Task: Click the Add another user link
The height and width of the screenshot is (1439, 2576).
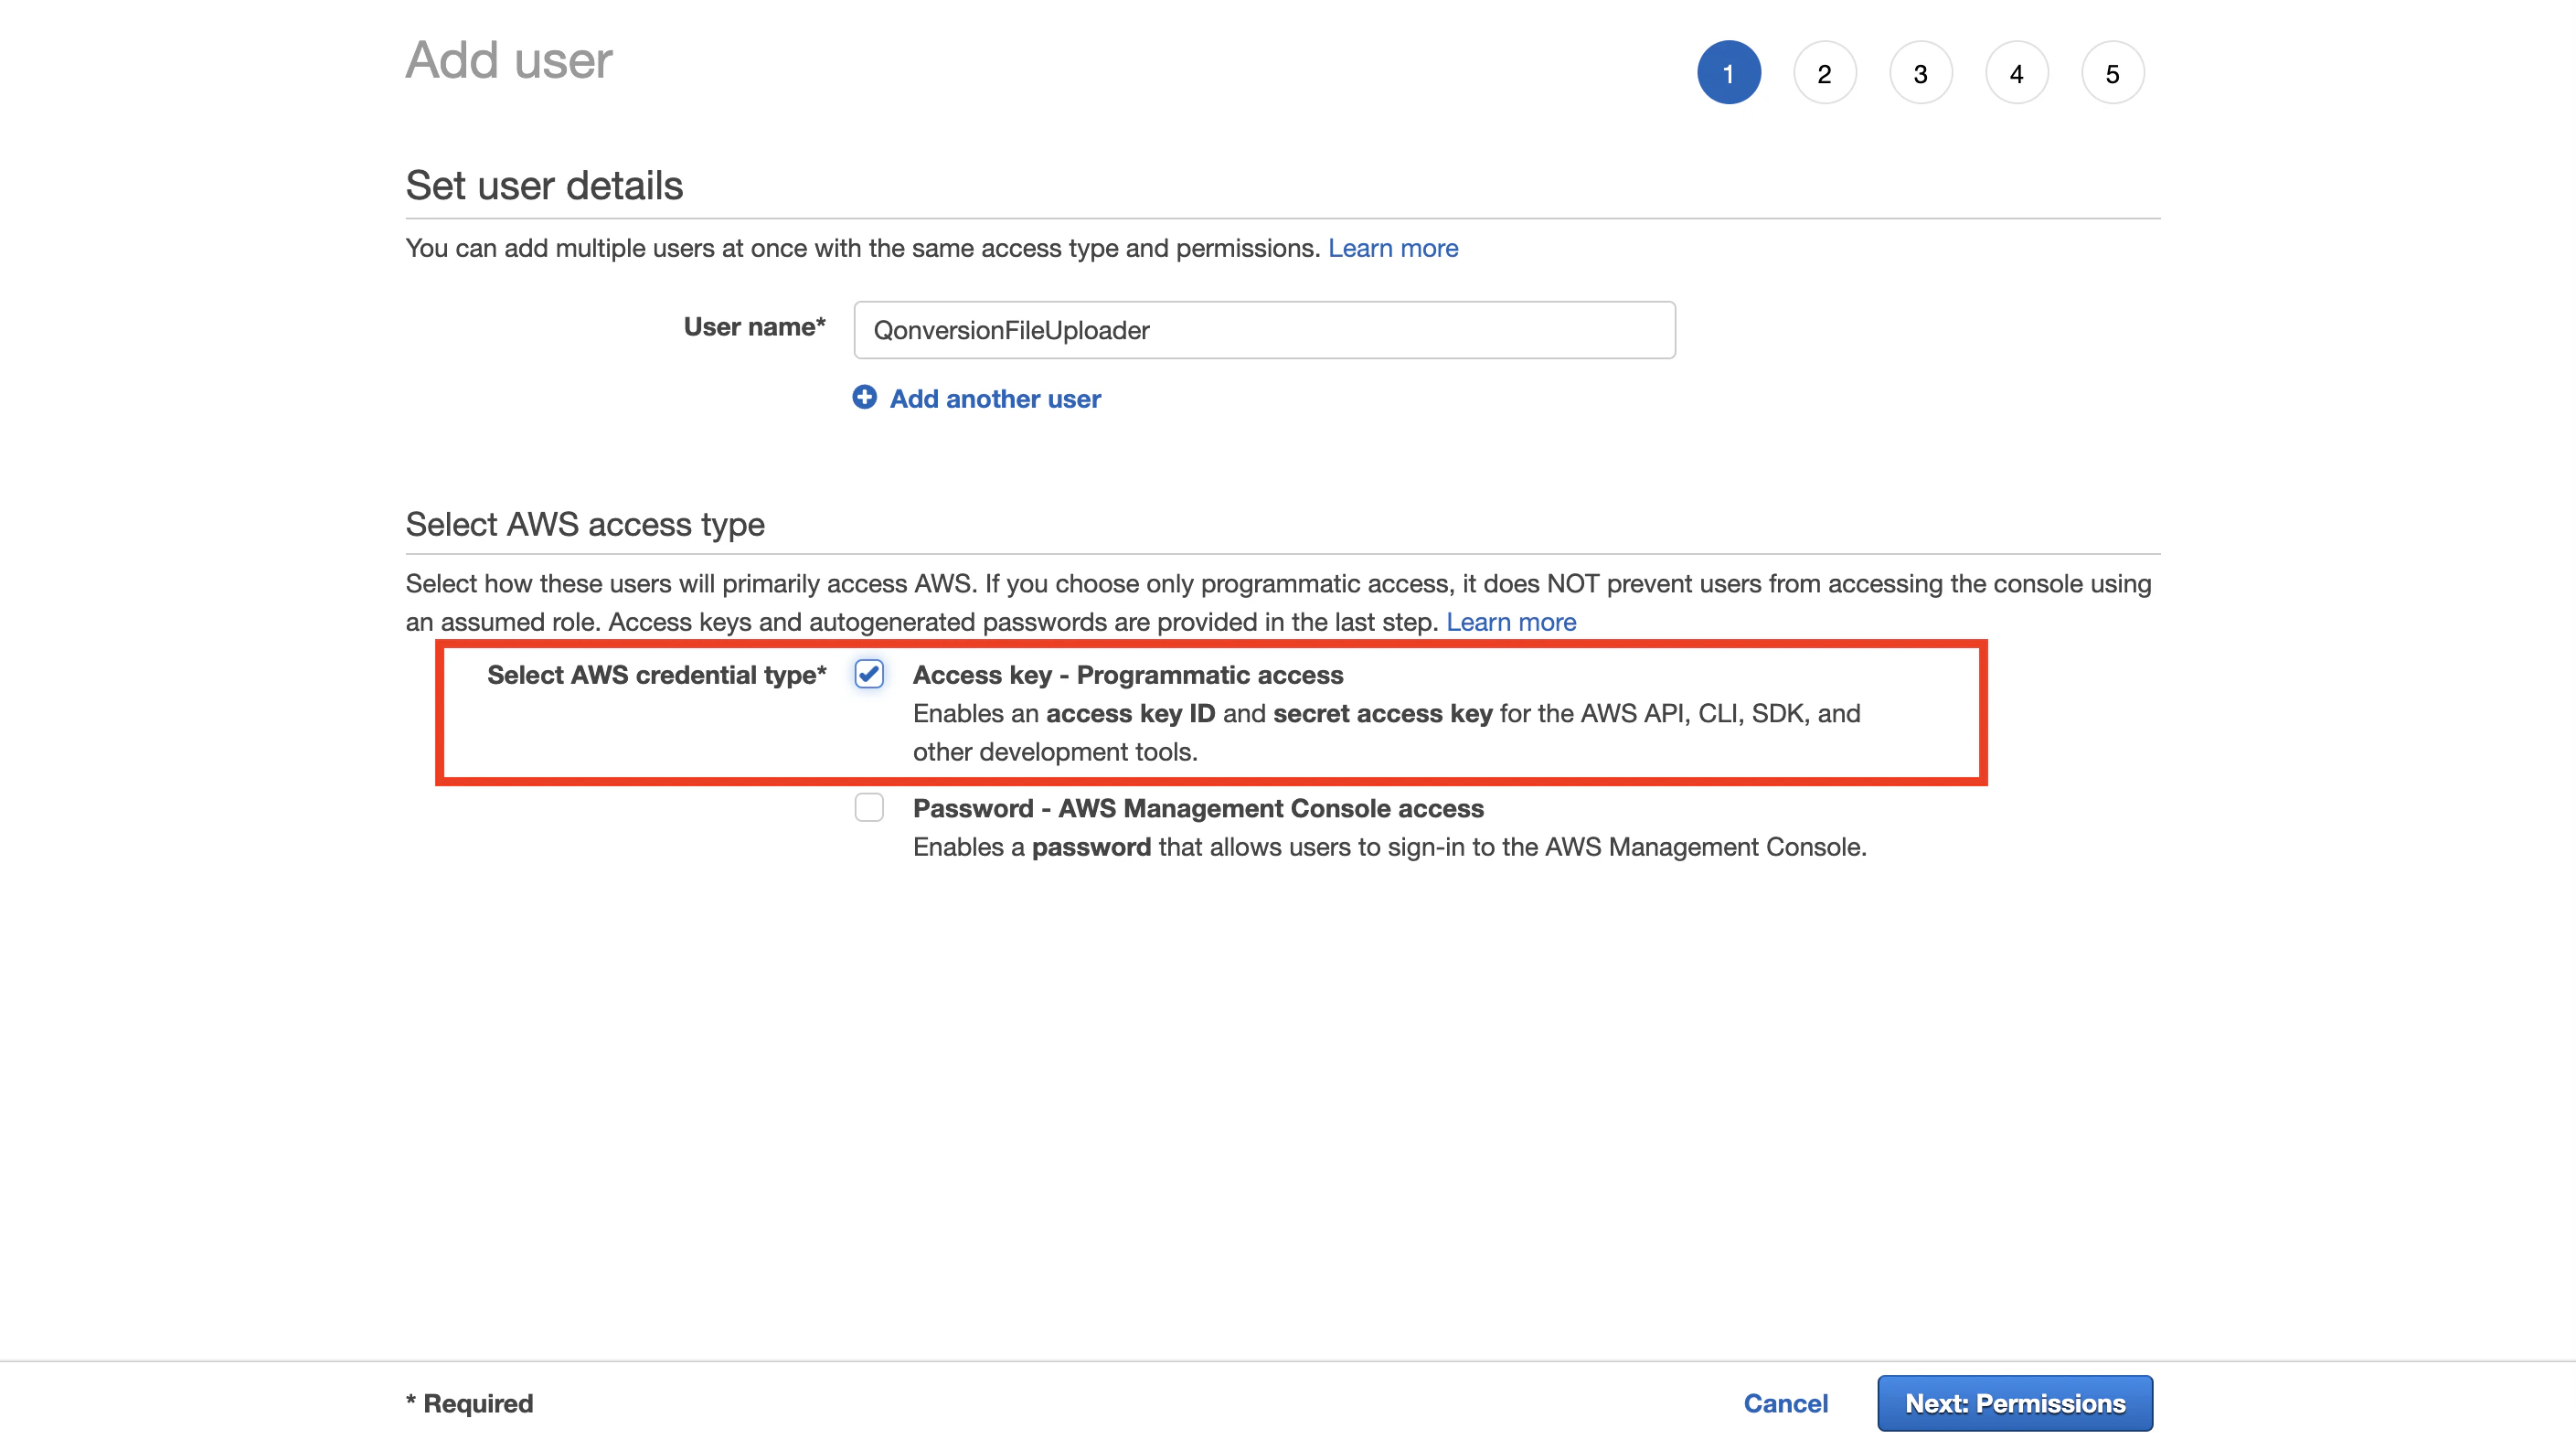Action: 994,399
